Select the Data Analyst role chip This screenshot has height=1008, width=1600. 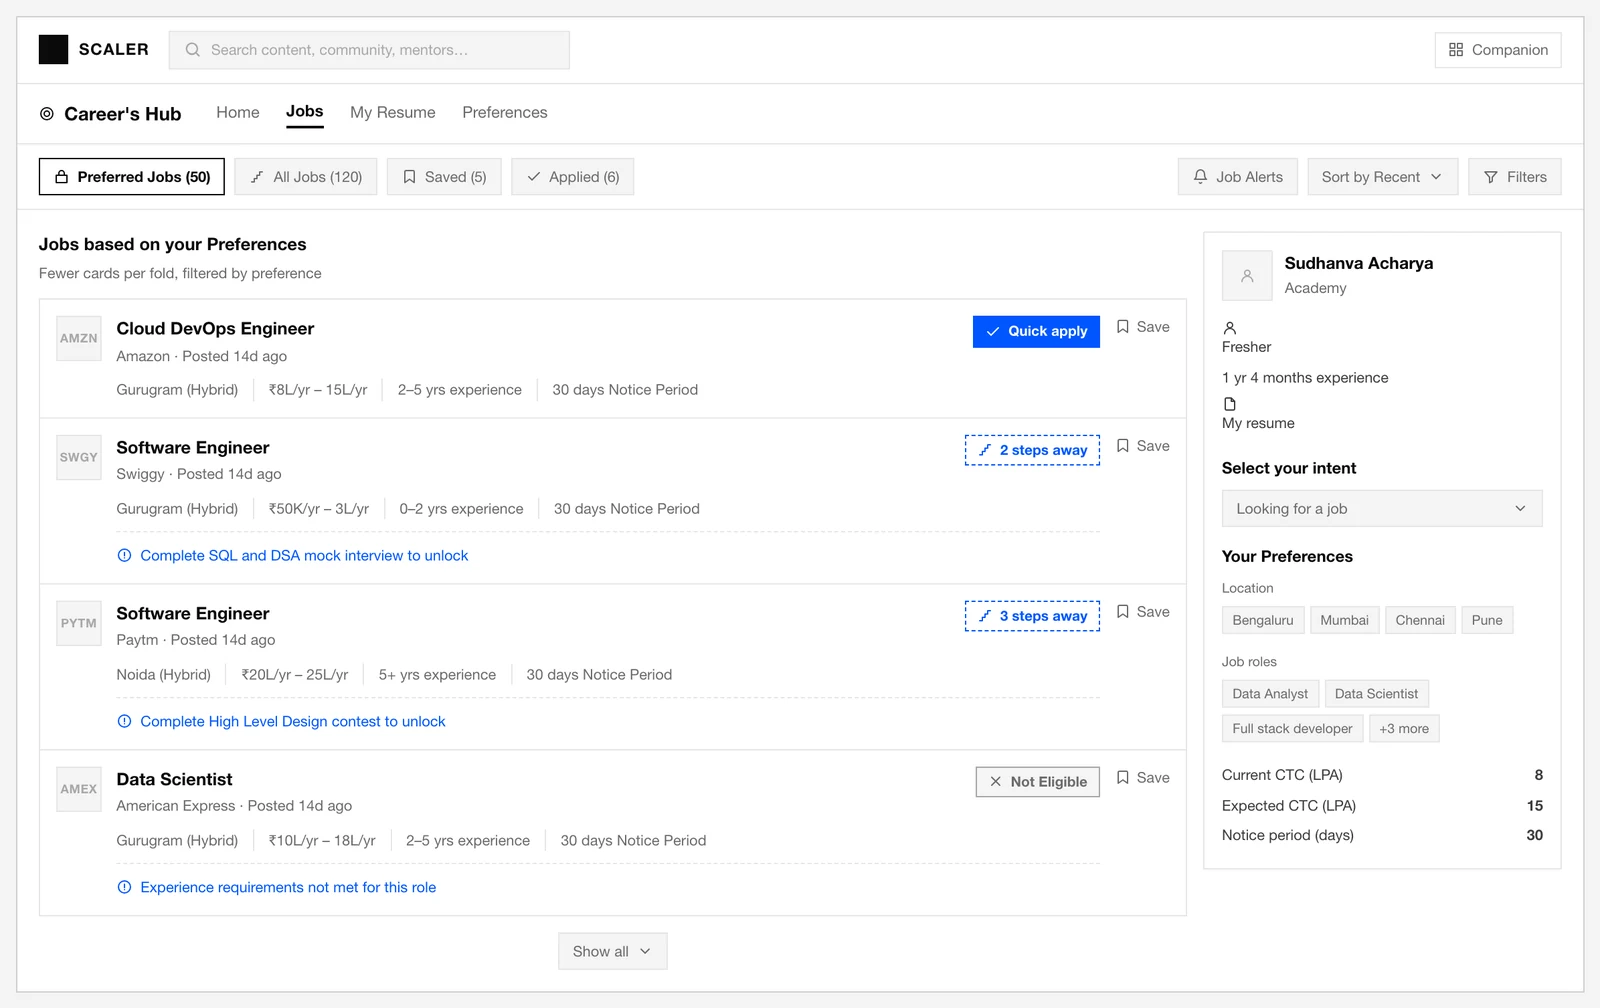pos(1270,694)
